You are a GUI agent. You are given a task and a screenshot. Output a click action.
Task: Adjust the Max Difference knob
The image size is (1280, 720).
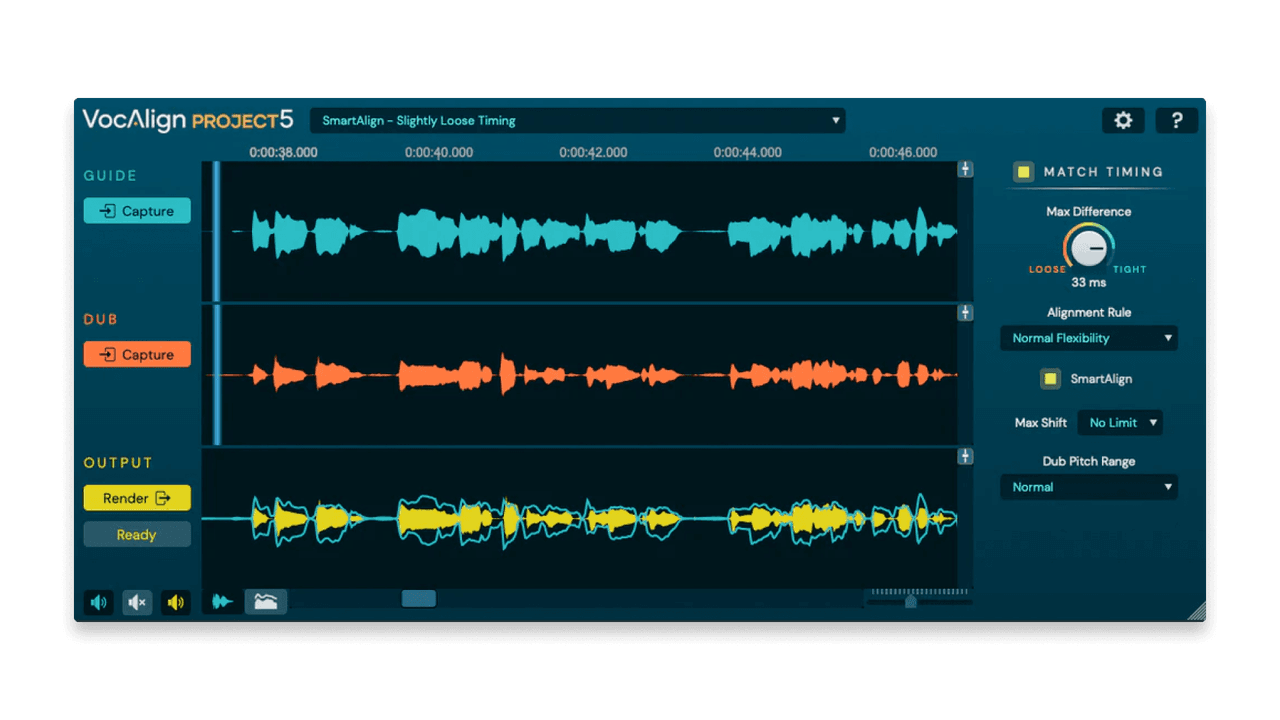click(1088, 247)
